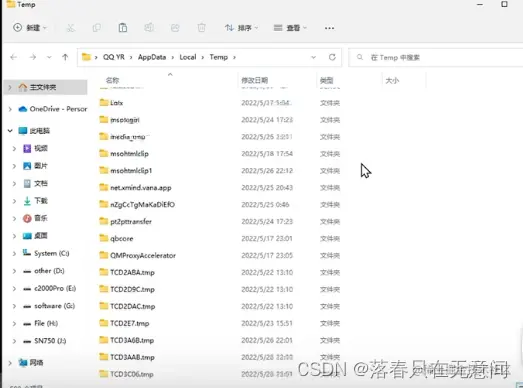Click the Temp breadcrumb segment

pos(218,57)
